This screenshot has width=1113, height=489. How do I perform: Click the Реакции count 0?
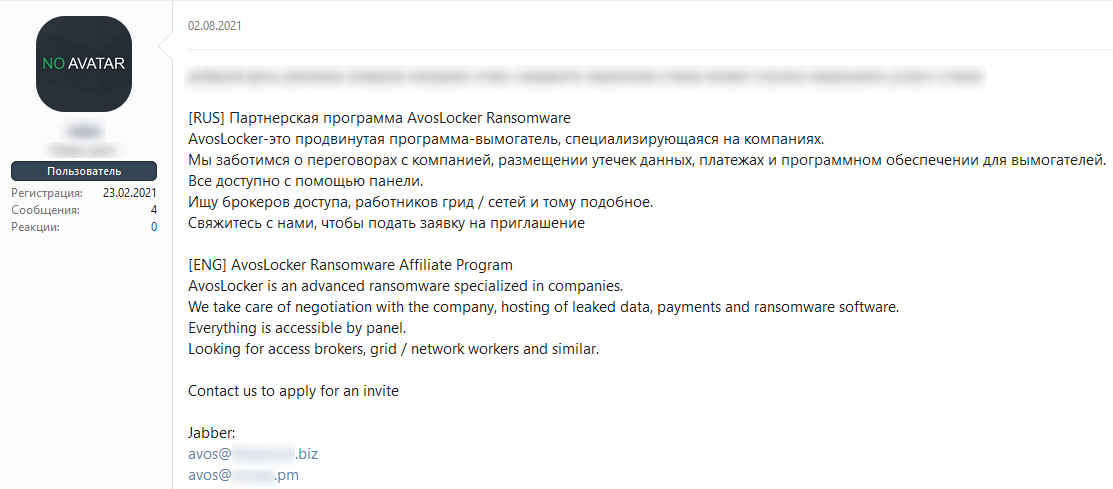point(154,227)
